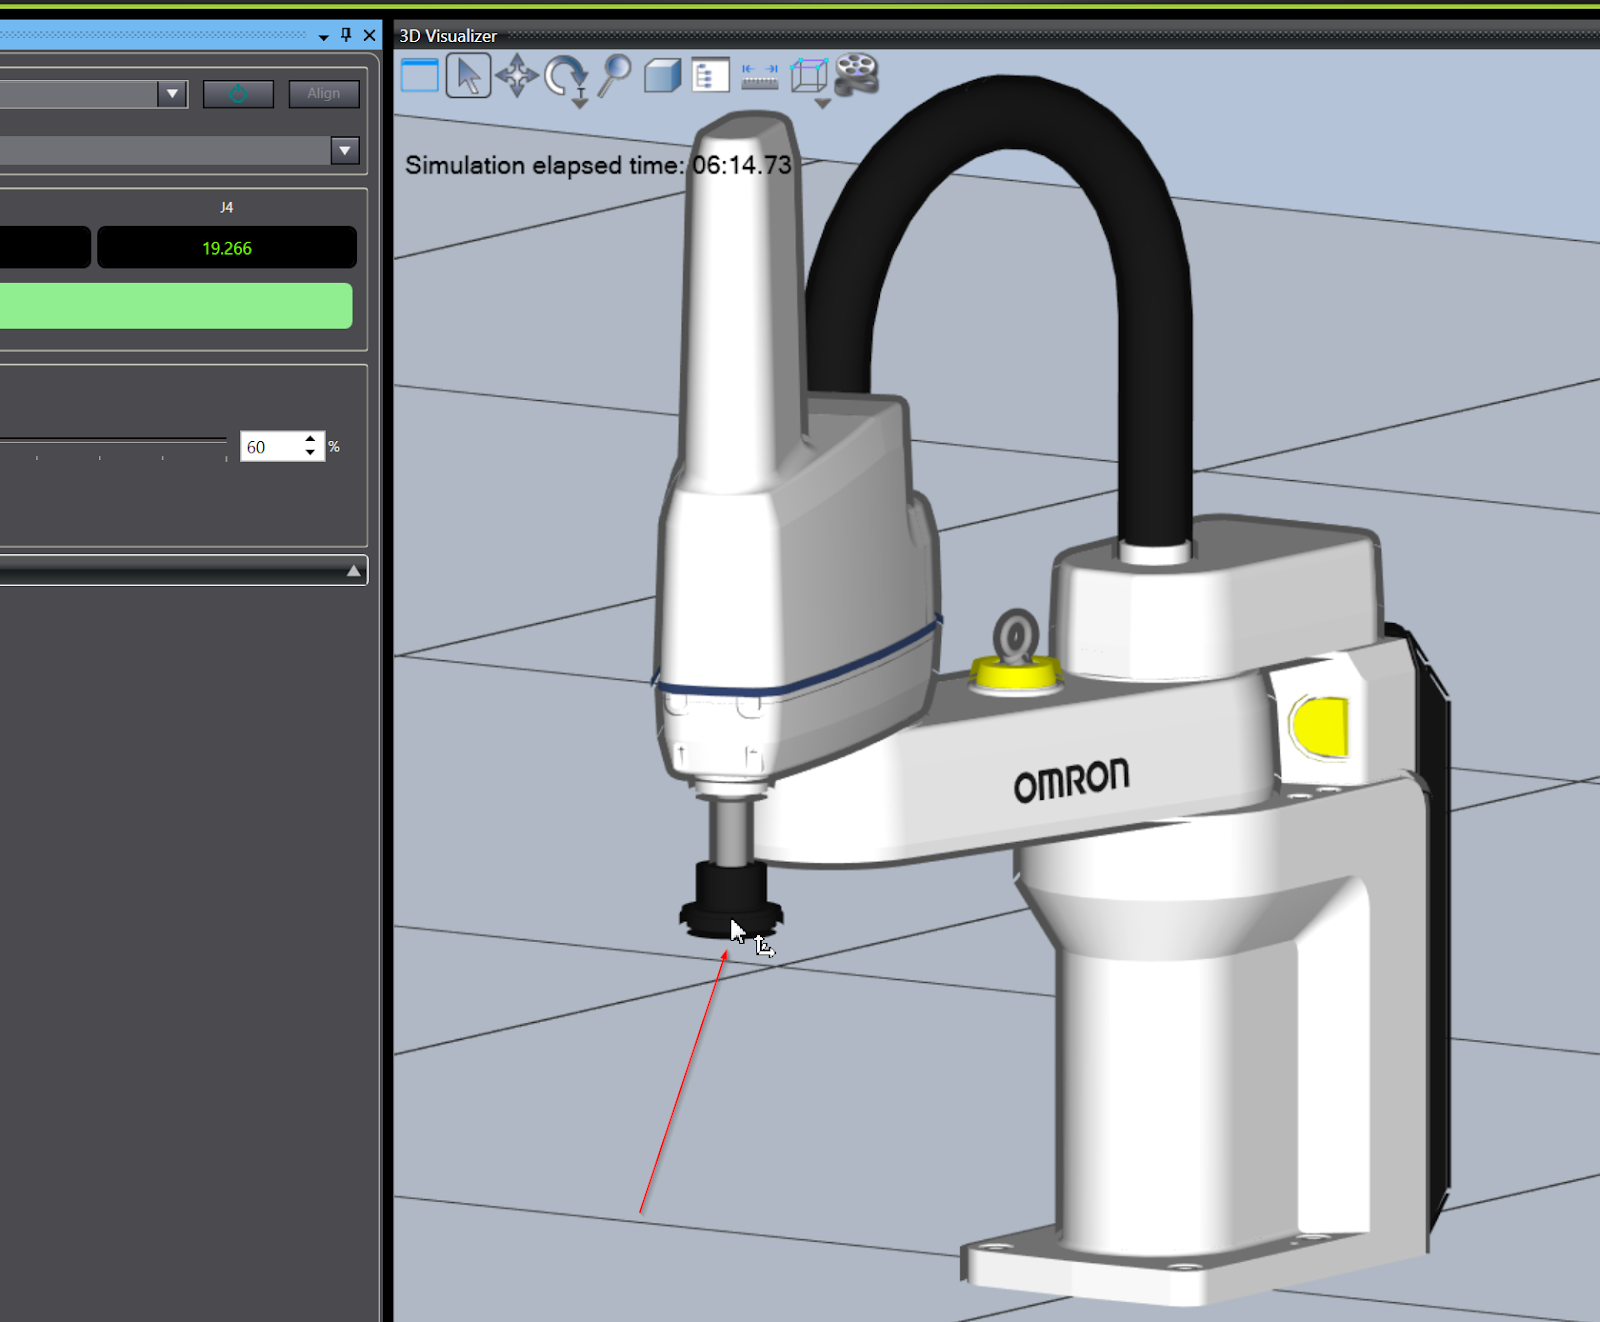Image resolution: width=1600 pixels, height=1322 pixels.
Task: Click the 3D Visualizer title tab
Action: coord(448,36)
